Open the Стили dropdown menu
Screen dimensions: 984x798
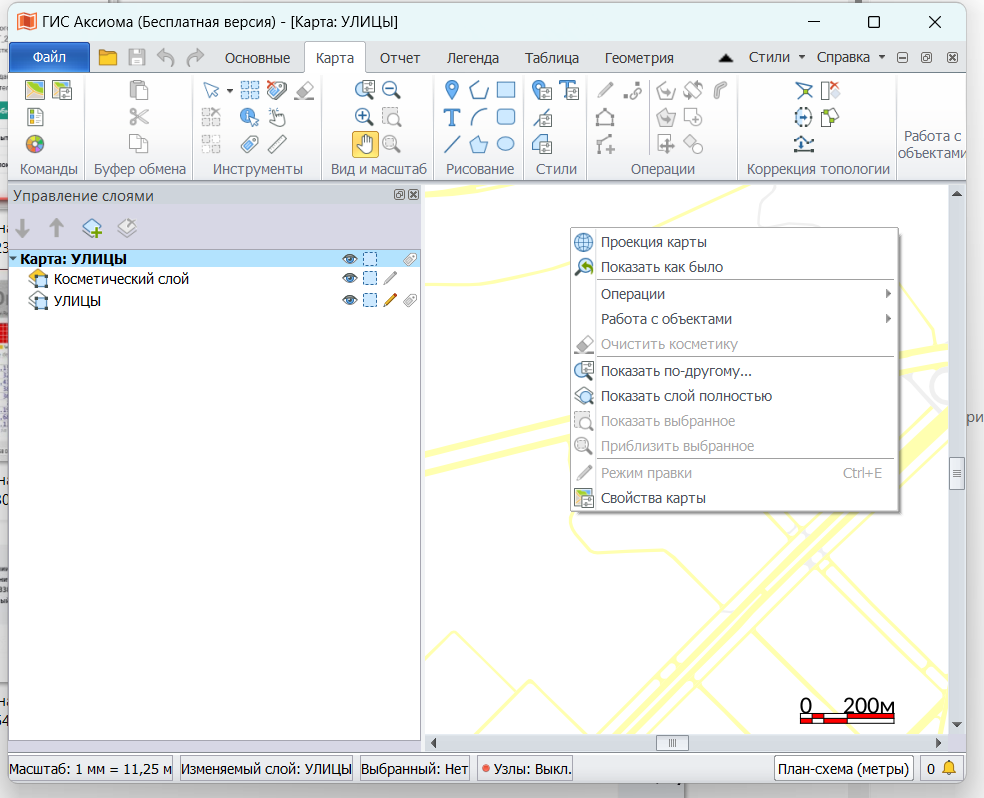(x=777, y=57)
